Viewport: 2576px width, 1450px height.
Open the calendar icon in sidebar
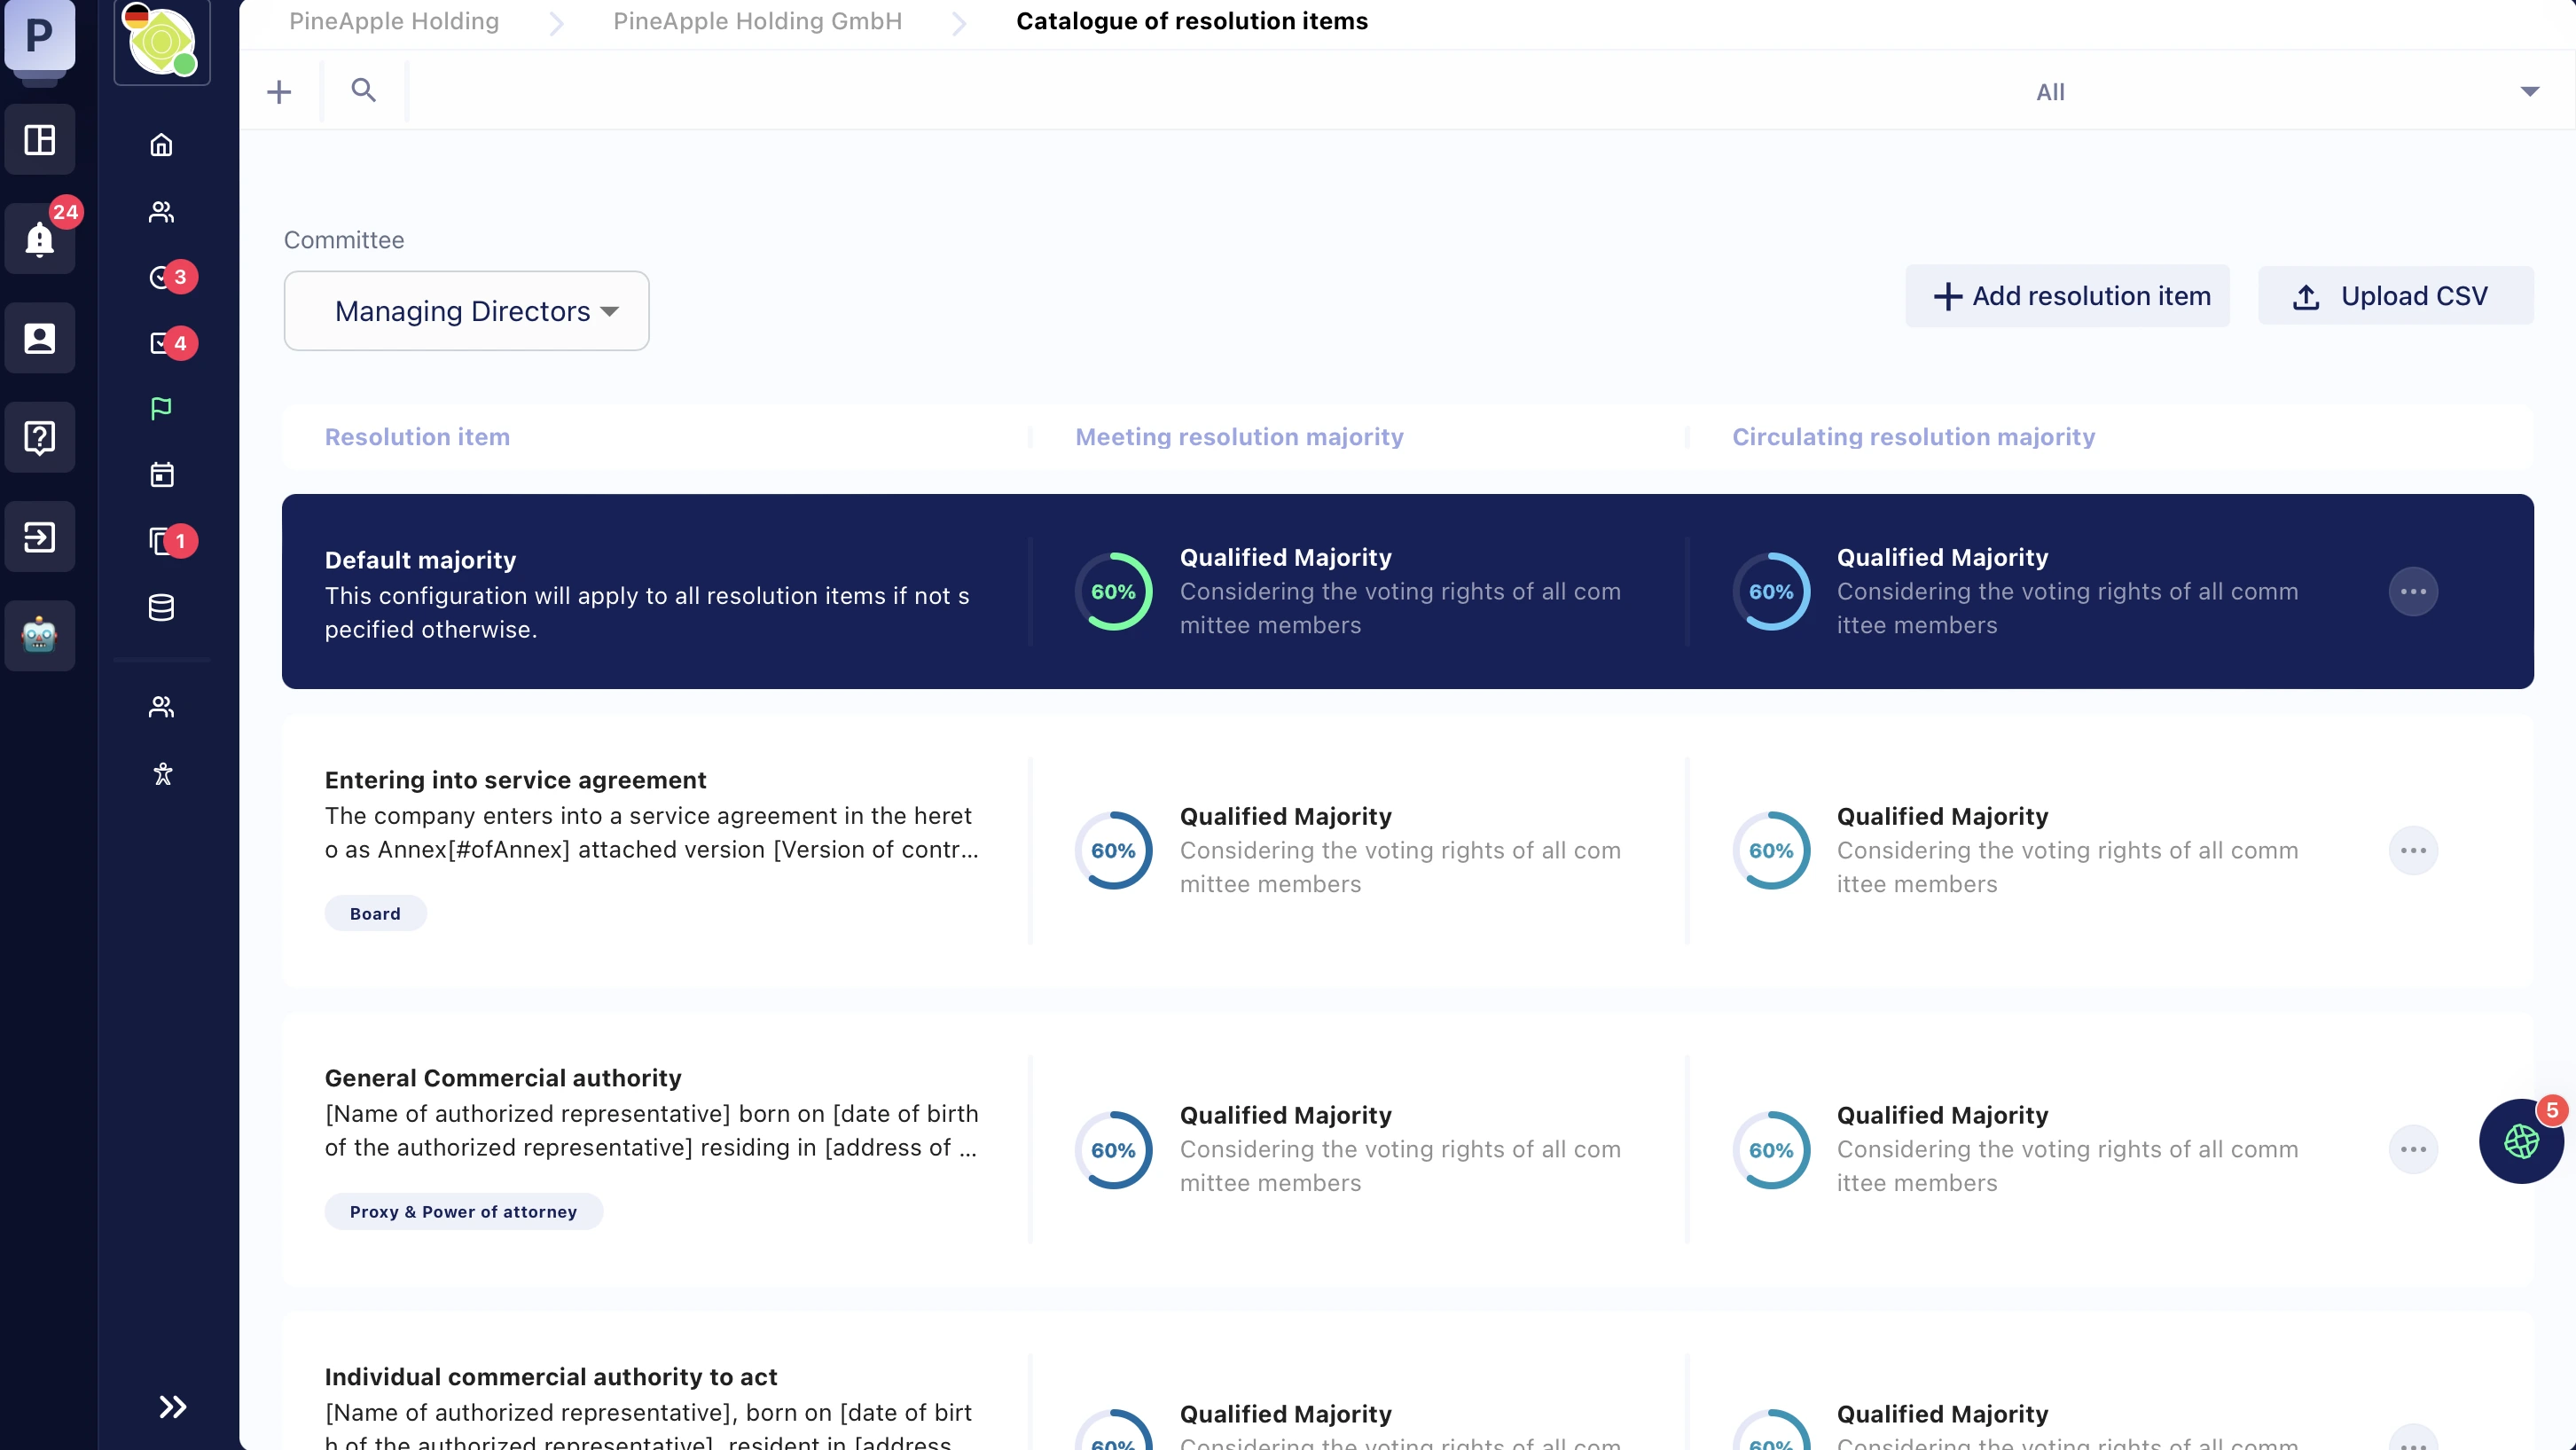[161, 474]
